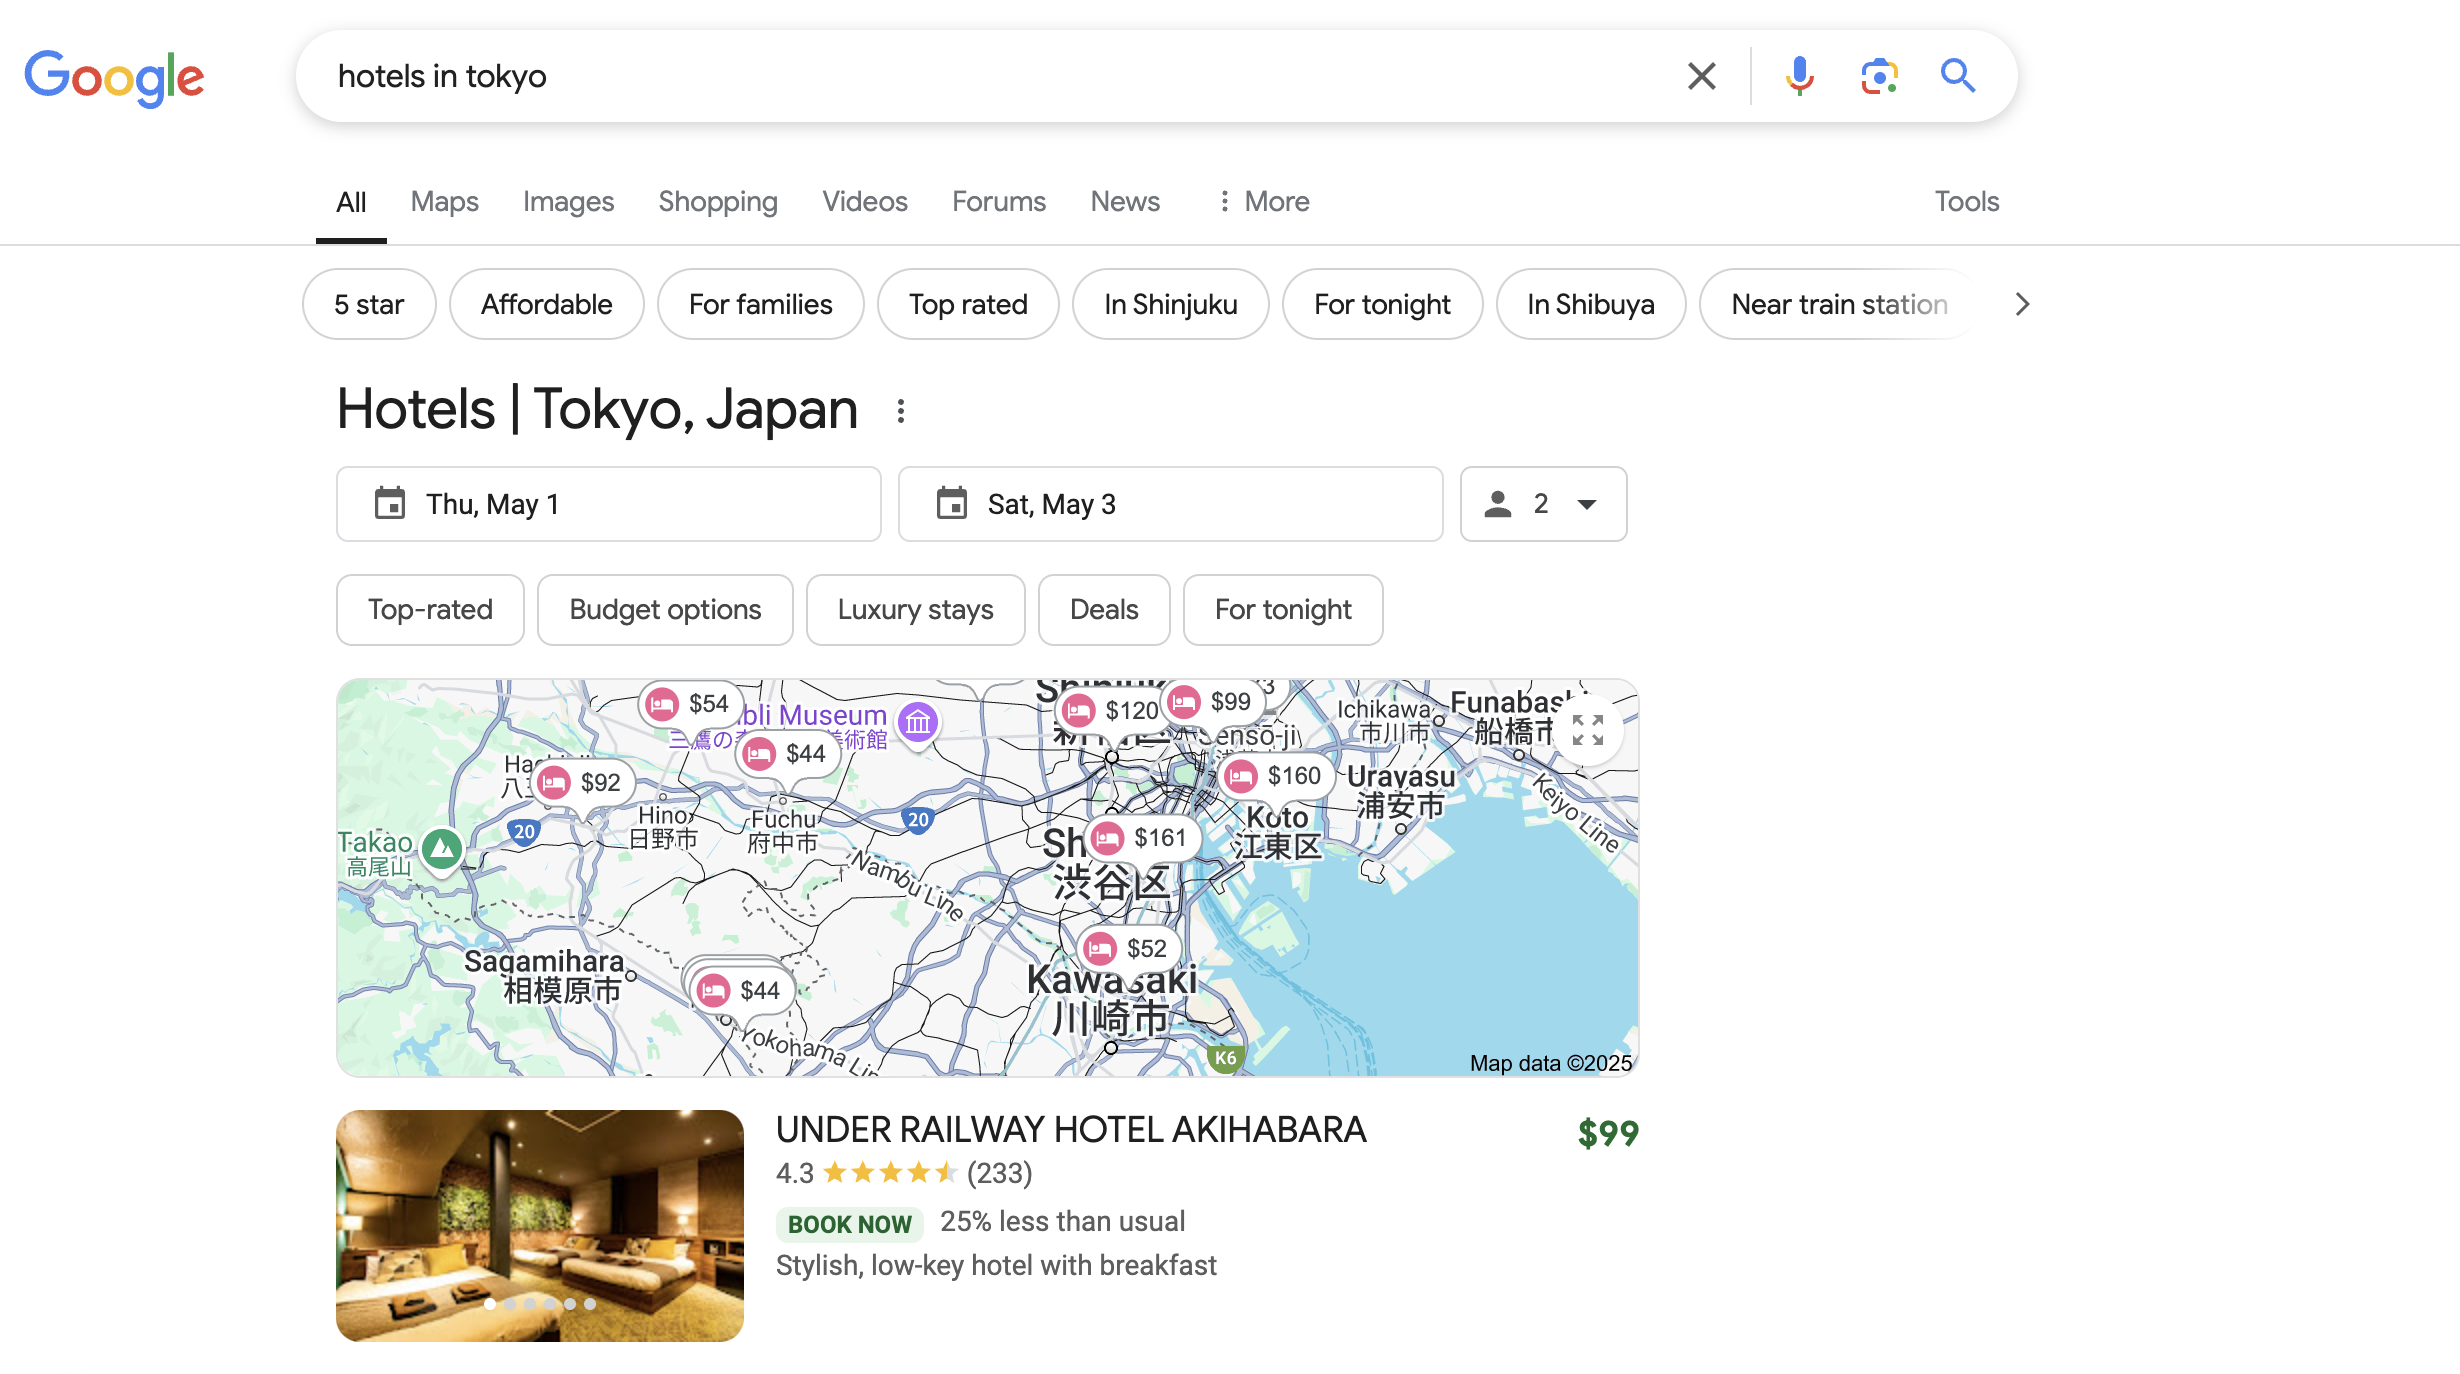Click the 4.3 star rating with 233 reviews
Viewport: 2460px width, 1374px height.
point(904,1173)
